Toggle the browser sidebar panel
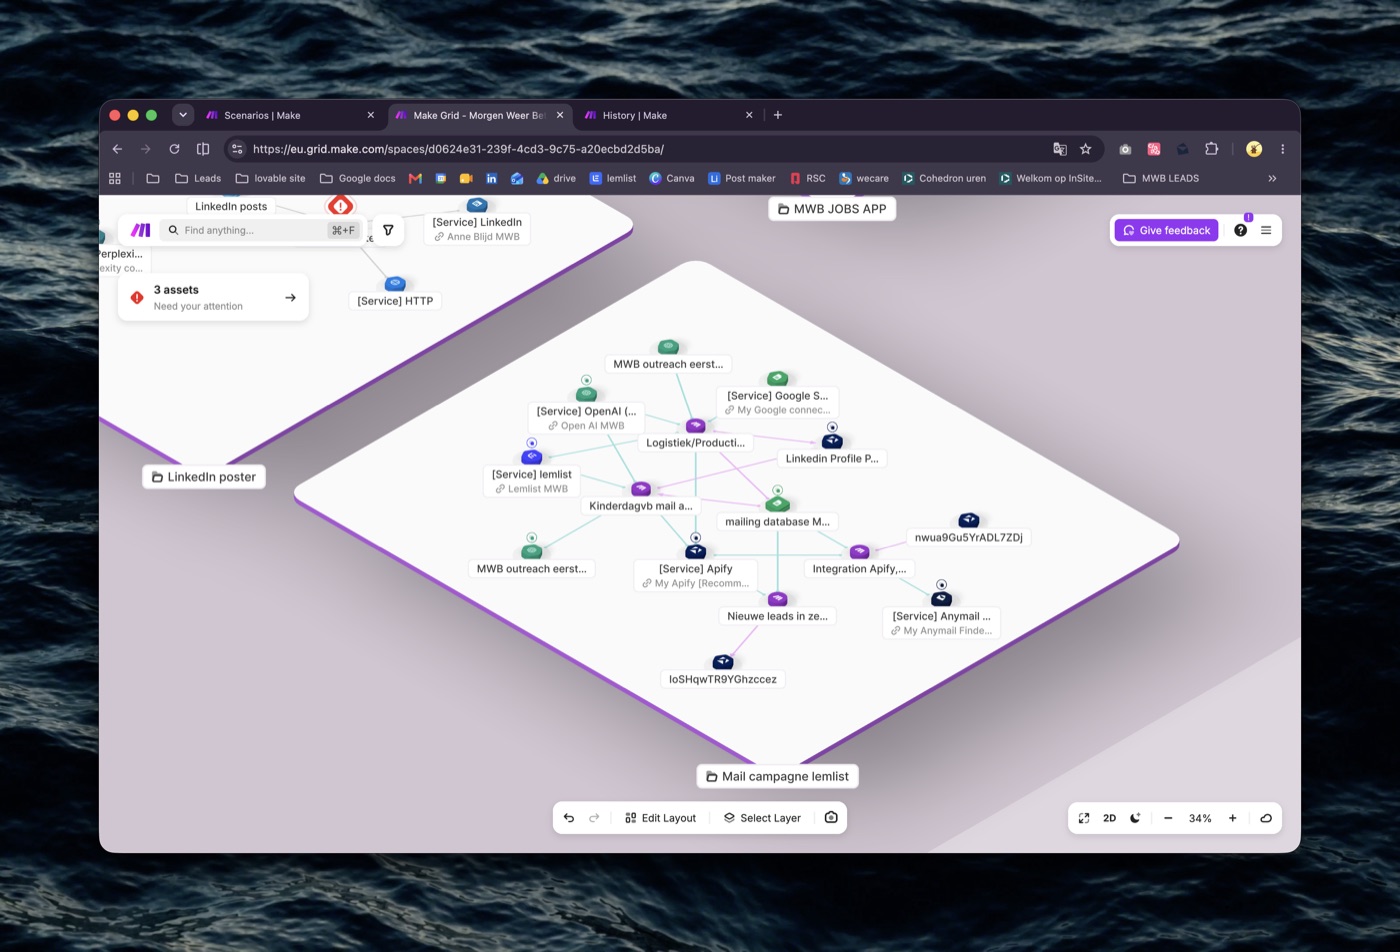This screenshot has height=952, width=1400. pyautogui.click(x=203, y=149)
